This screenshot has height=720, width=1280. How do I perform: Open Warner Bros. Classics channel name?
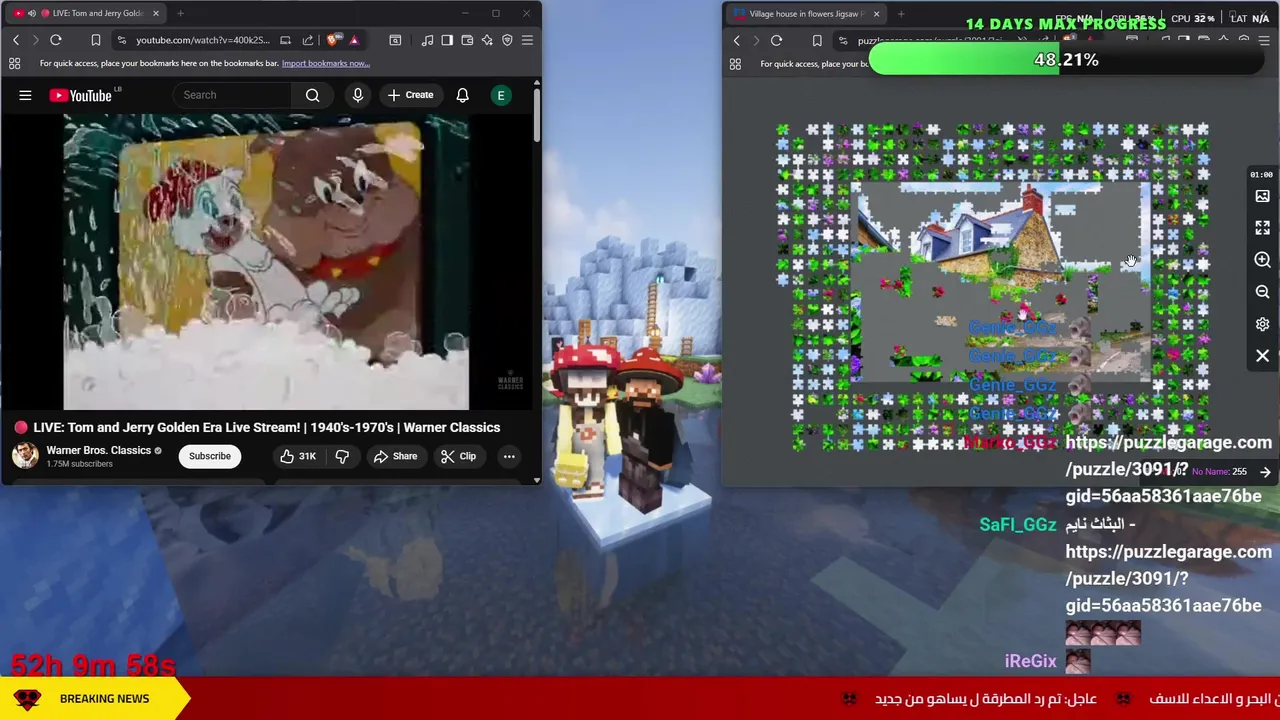coord(98,450)
